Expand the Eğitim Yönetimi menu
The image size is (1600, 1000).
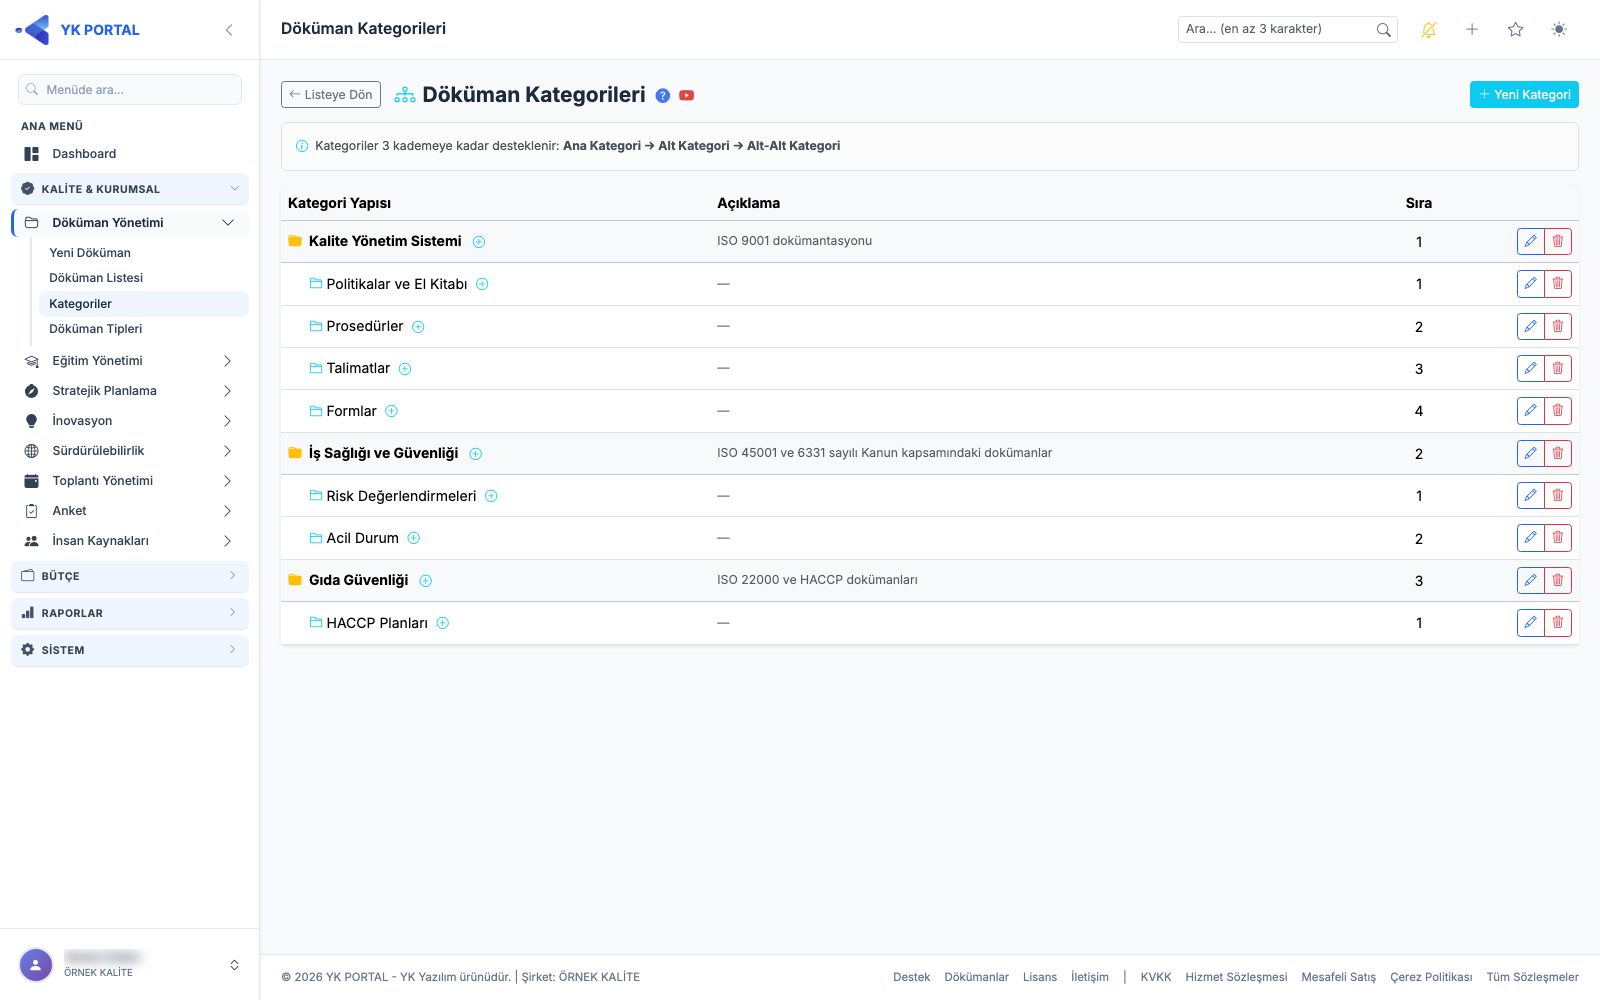(x=130, y=361)
